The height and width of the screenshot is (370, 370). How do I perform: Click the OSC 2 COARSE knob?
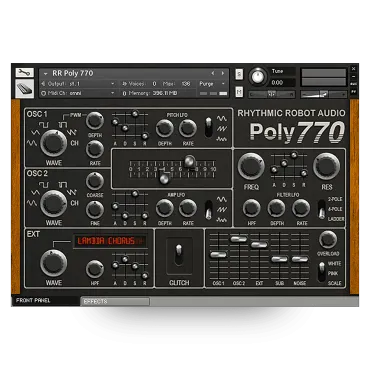95,181
